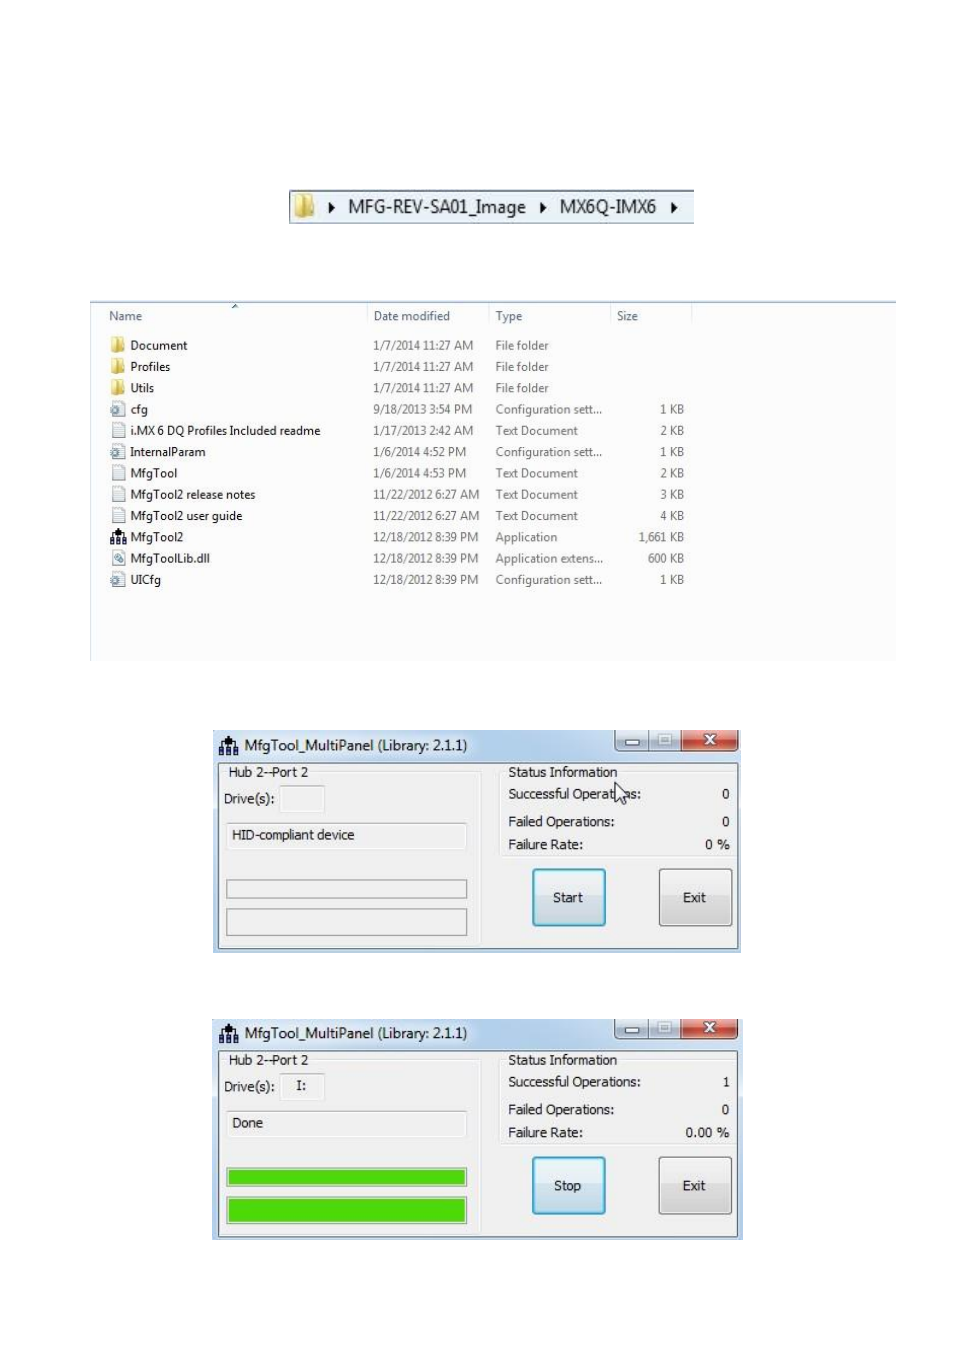Select the Utils folder icon
This screenshot has height=1350, width=955.
[118, 387]
